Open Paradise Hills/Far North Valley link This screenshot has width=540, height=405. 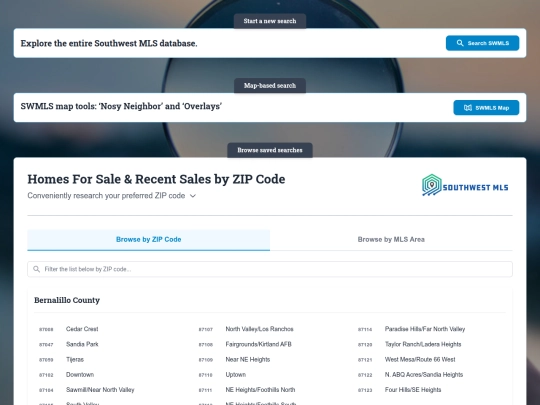click(425, 329)
